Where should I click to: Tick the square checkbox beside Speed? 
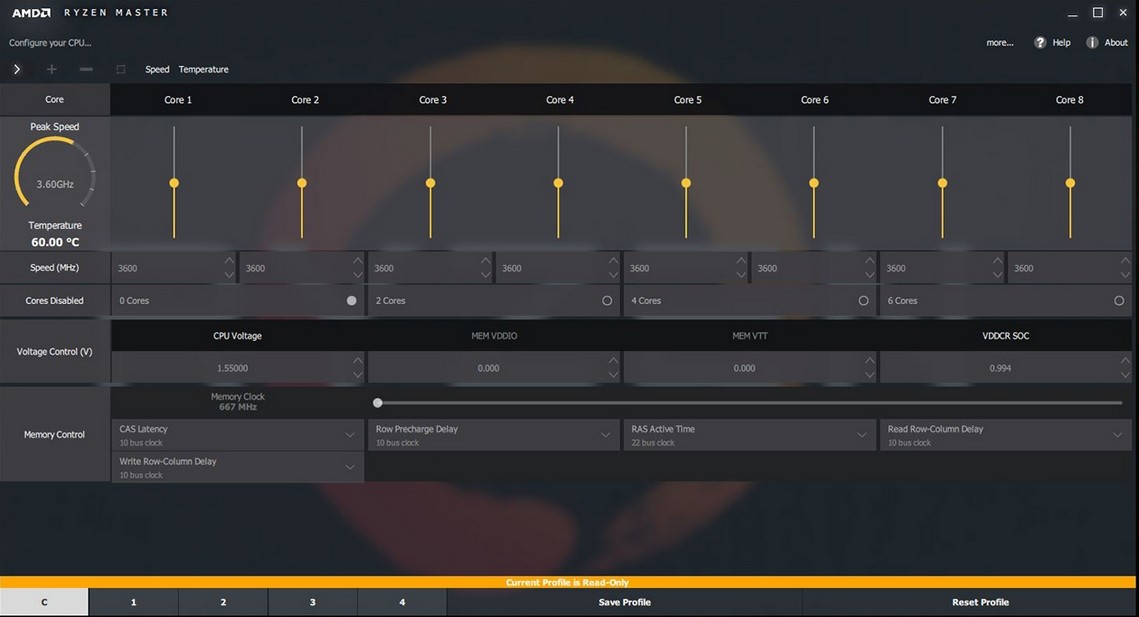click(121, 69)
